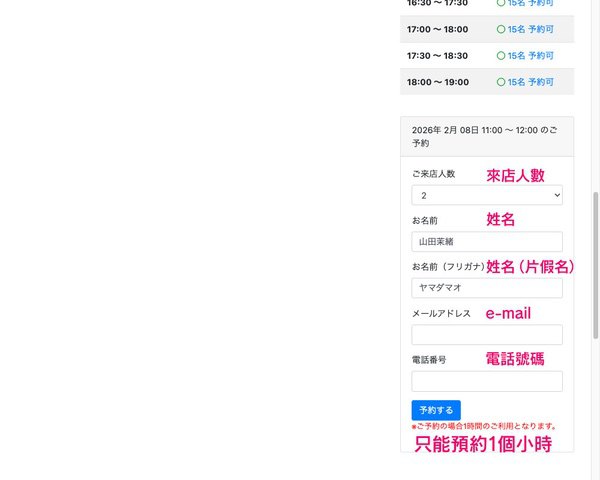
Task: Click the red one-hour usage note
Action: [x=484, y=426]
